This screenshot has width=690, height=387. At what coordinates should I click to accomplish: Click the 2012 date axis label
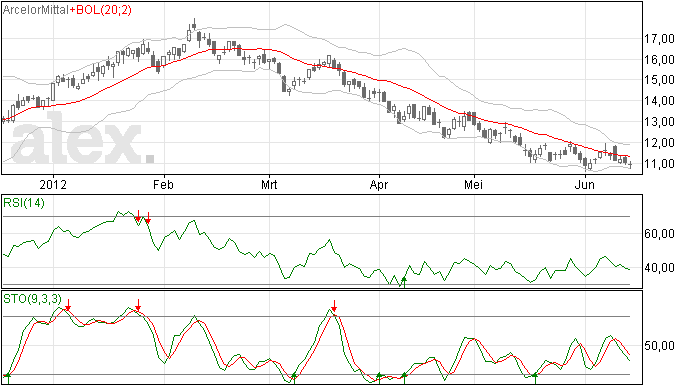pos(53,184)
